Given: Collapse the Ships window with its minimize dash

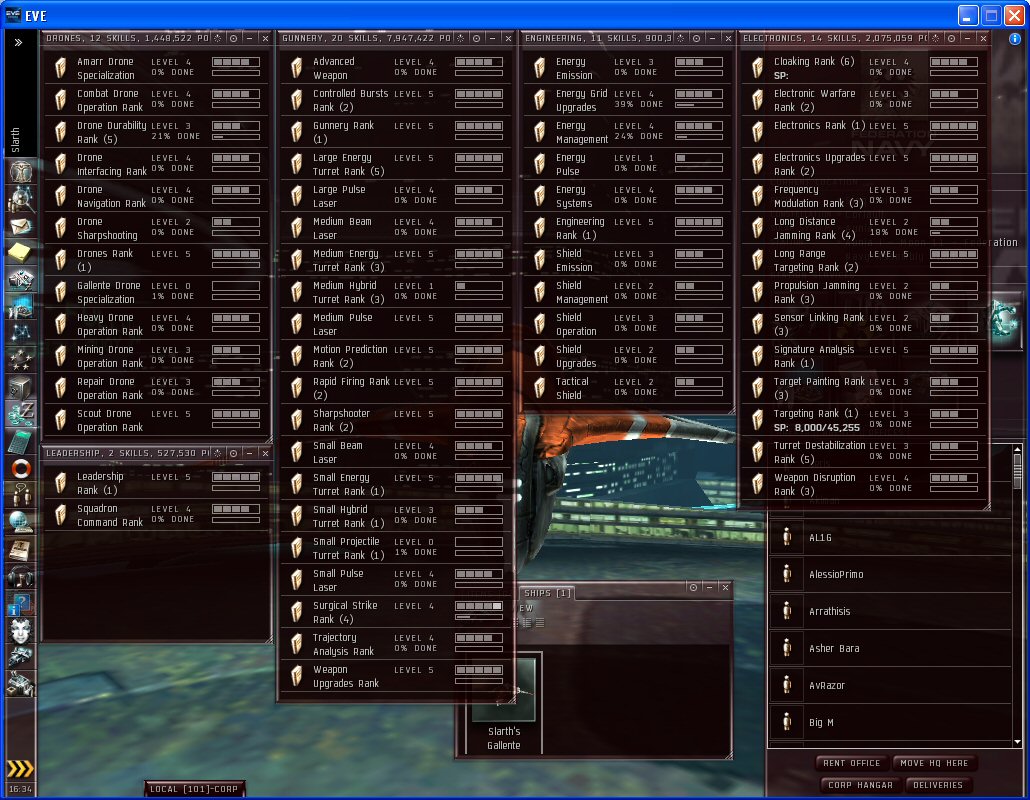Looking at the screenshot, I should point(709,587).
